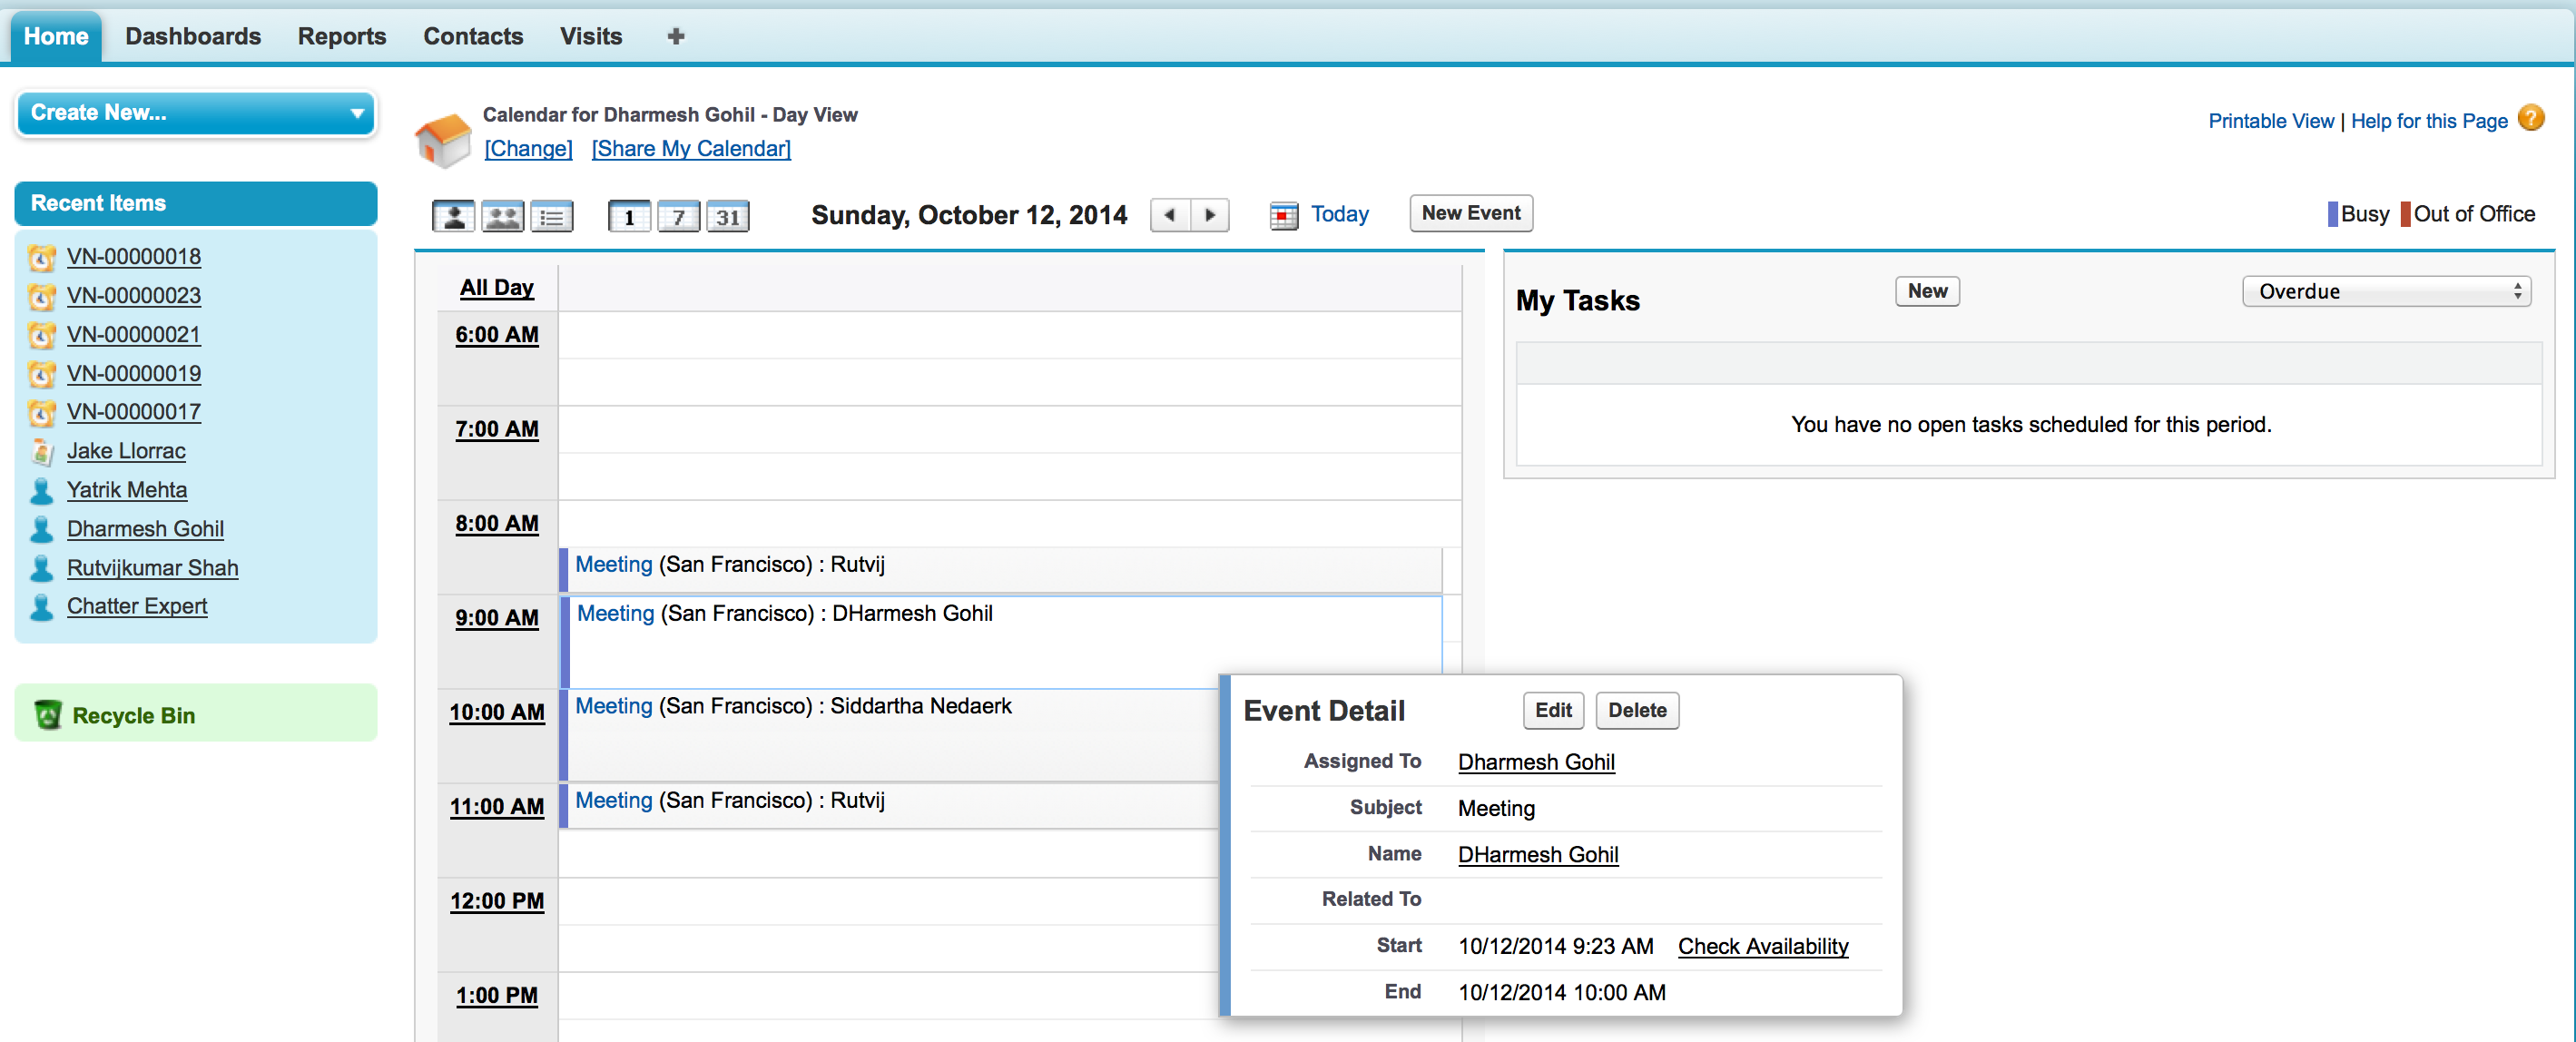This screenshot has width=2576, height=1042.
Task: Select the month view icon
Action: pyautogui.click(x=727, y=216)
